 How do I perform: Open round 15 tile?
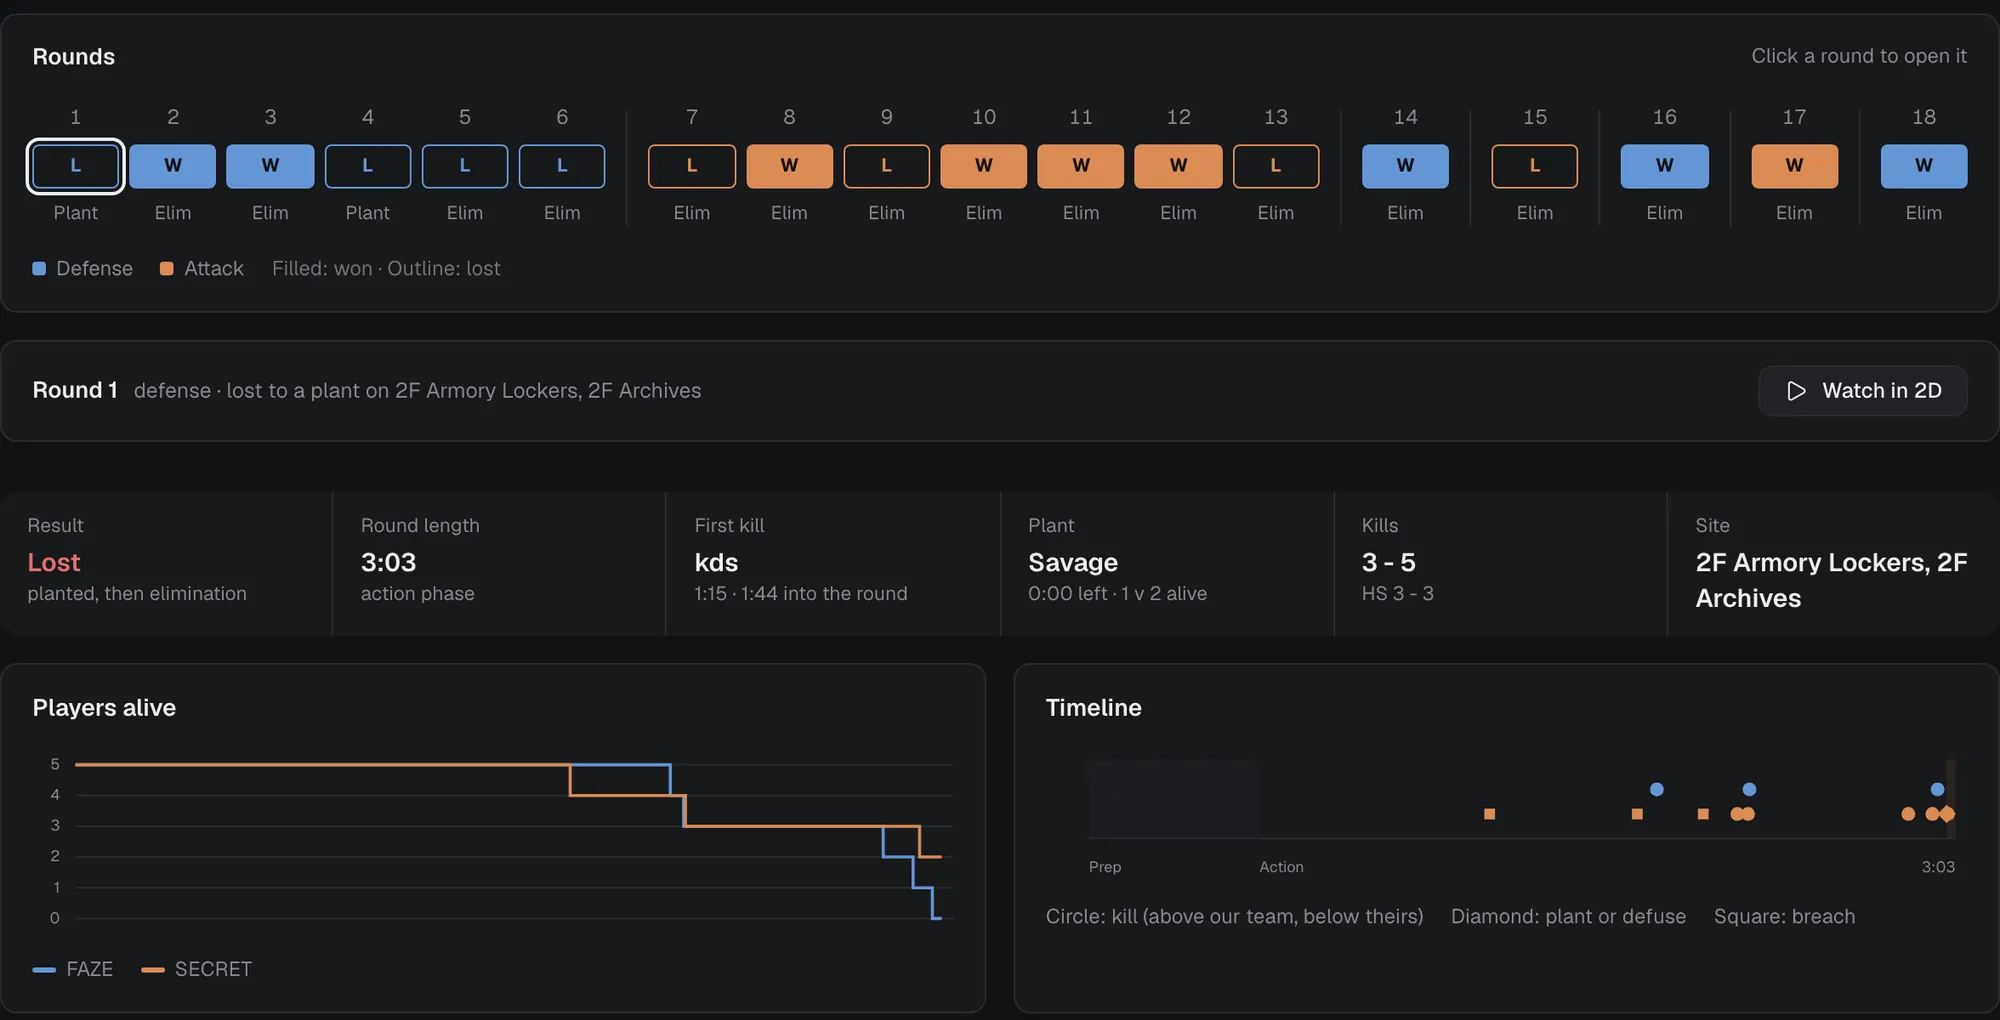tap(1535, 166)
